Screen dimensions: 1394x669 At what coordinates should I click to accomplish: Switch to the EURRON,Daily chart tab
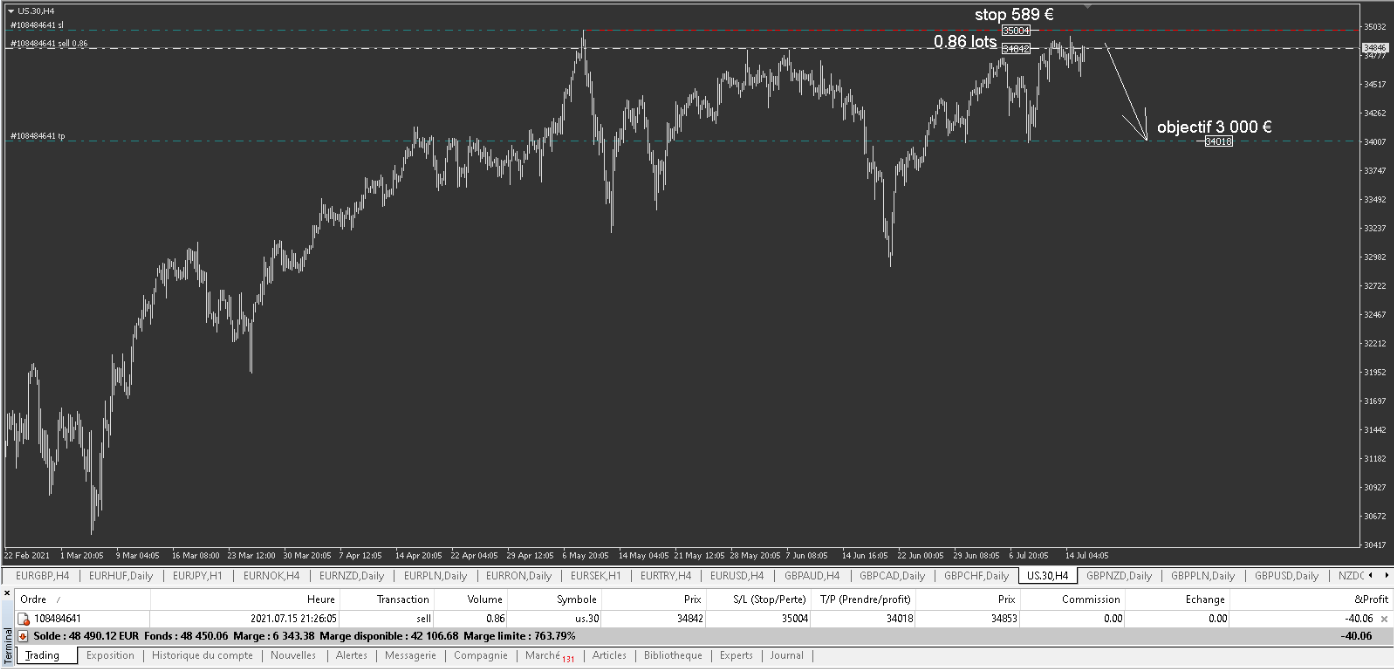coord(518,576)
